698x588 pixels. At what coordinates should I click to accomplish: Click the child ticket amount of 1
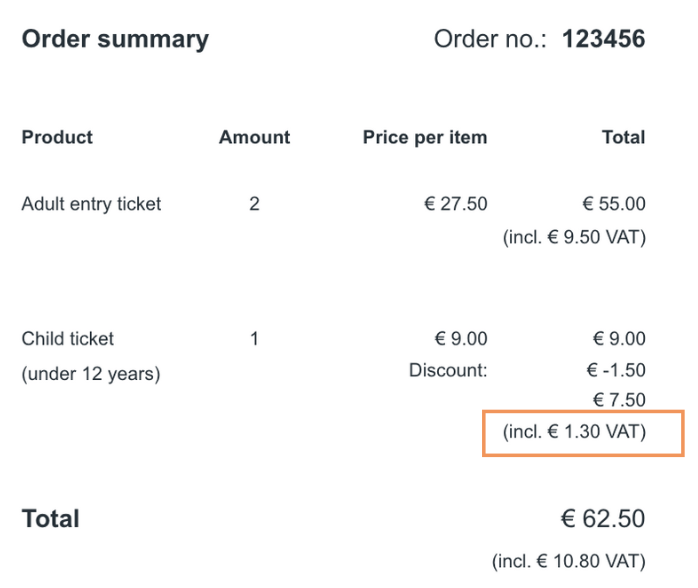[x=254, y=339]
